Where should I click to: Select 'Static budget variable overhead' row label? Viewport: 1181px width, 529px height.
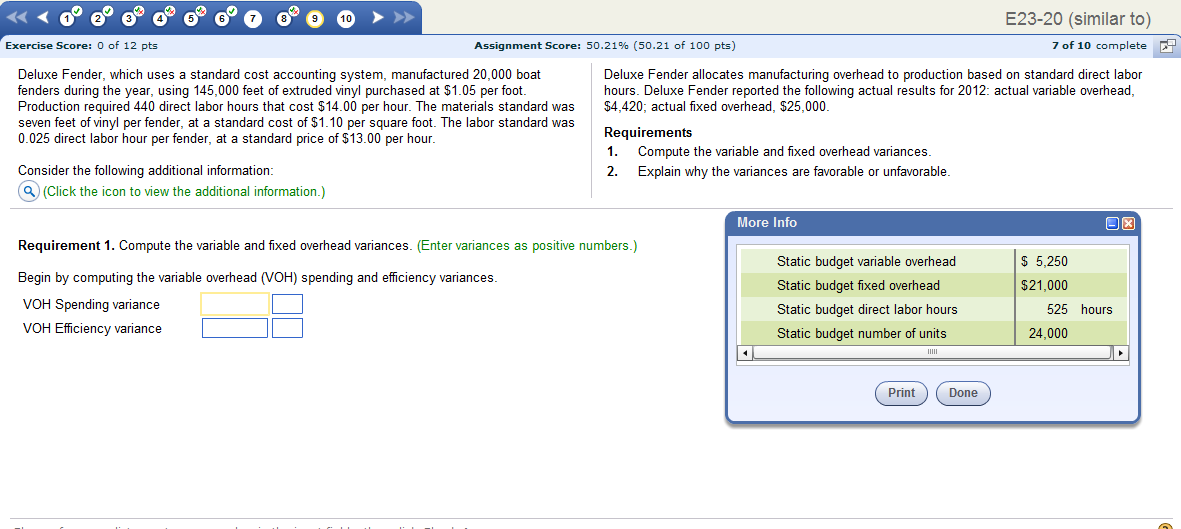[866, 261]
